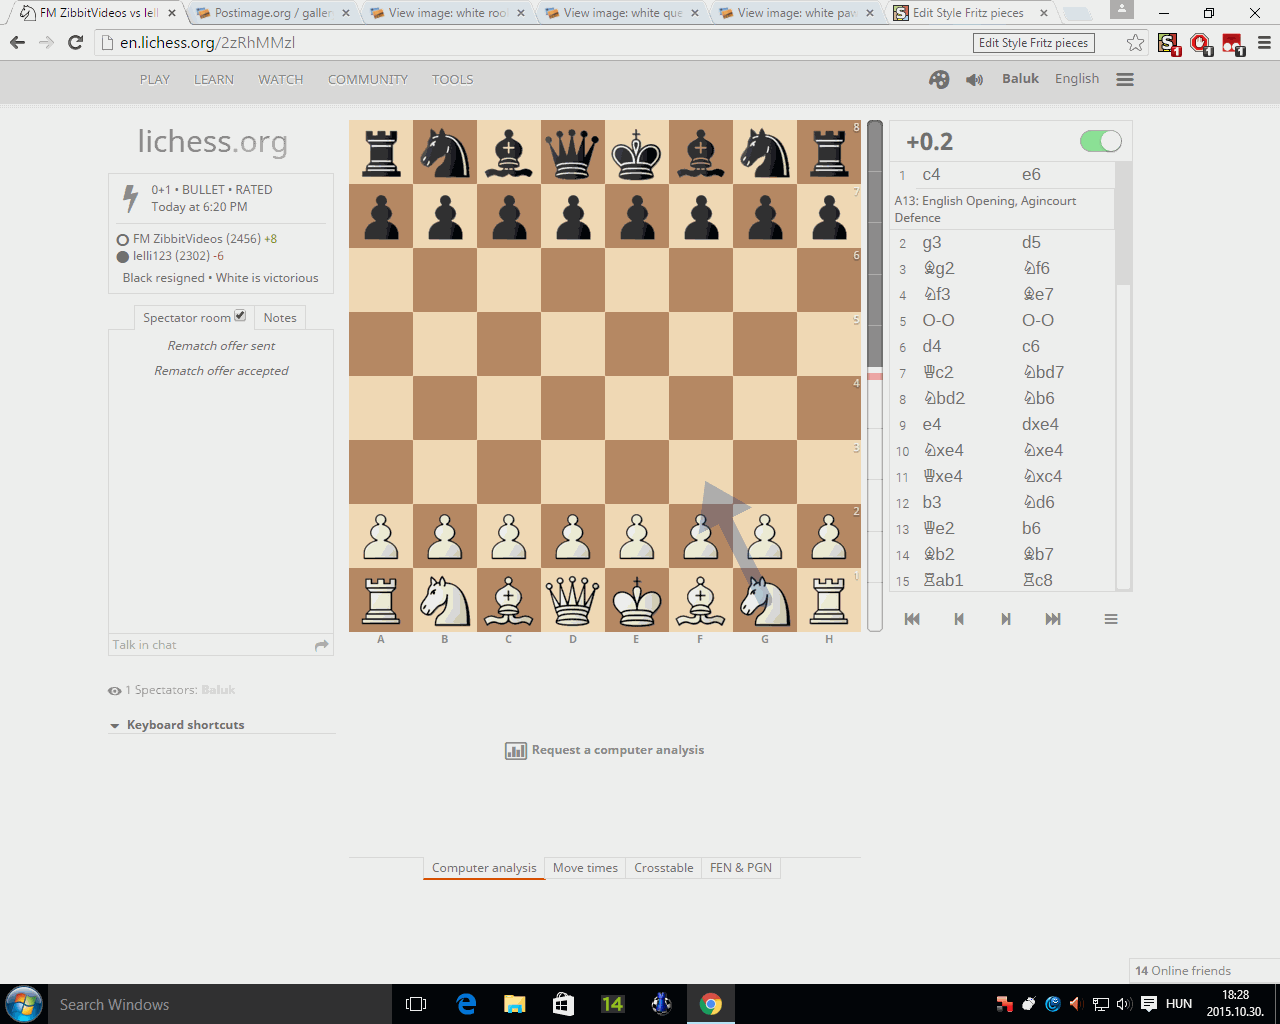Step back one move
Viewport: 1280px width, 1024px height.
pos(959,619)
